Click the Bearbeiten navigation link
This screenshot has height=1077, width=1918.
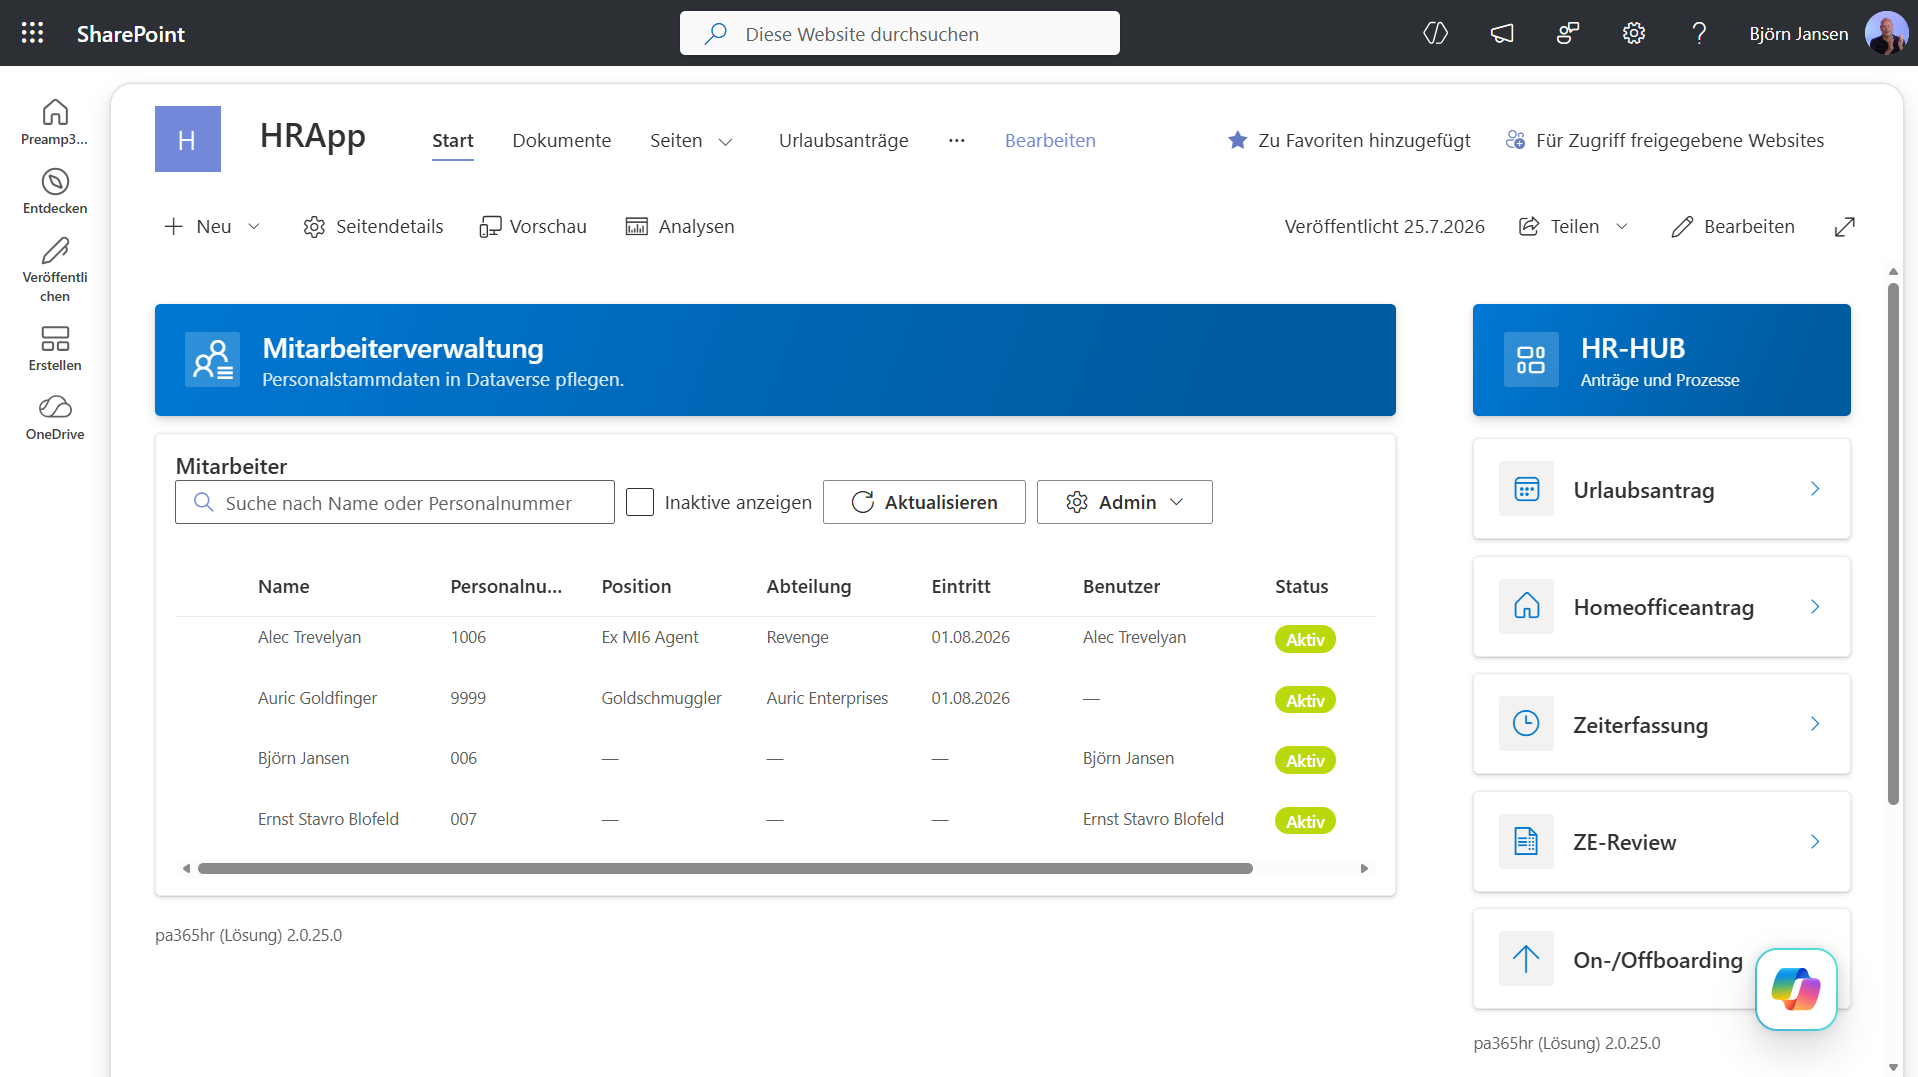[x=1050, y=140]
